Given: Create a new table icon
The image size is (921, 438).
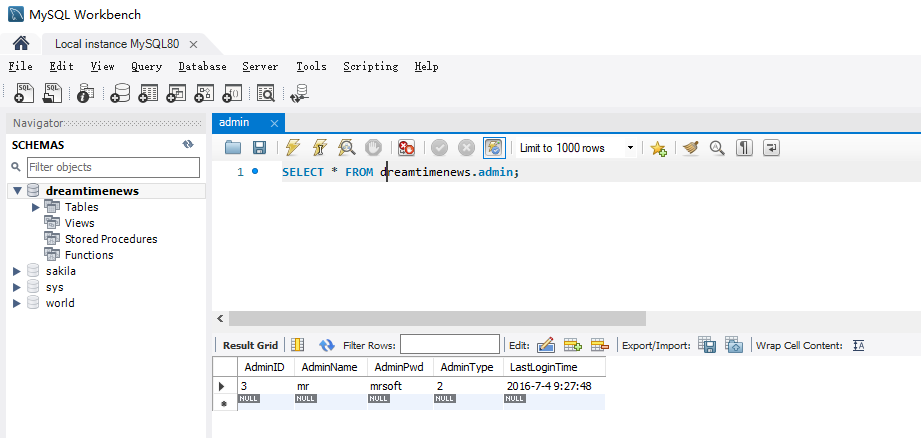Looking at the screenshot, I should [148, 93].
